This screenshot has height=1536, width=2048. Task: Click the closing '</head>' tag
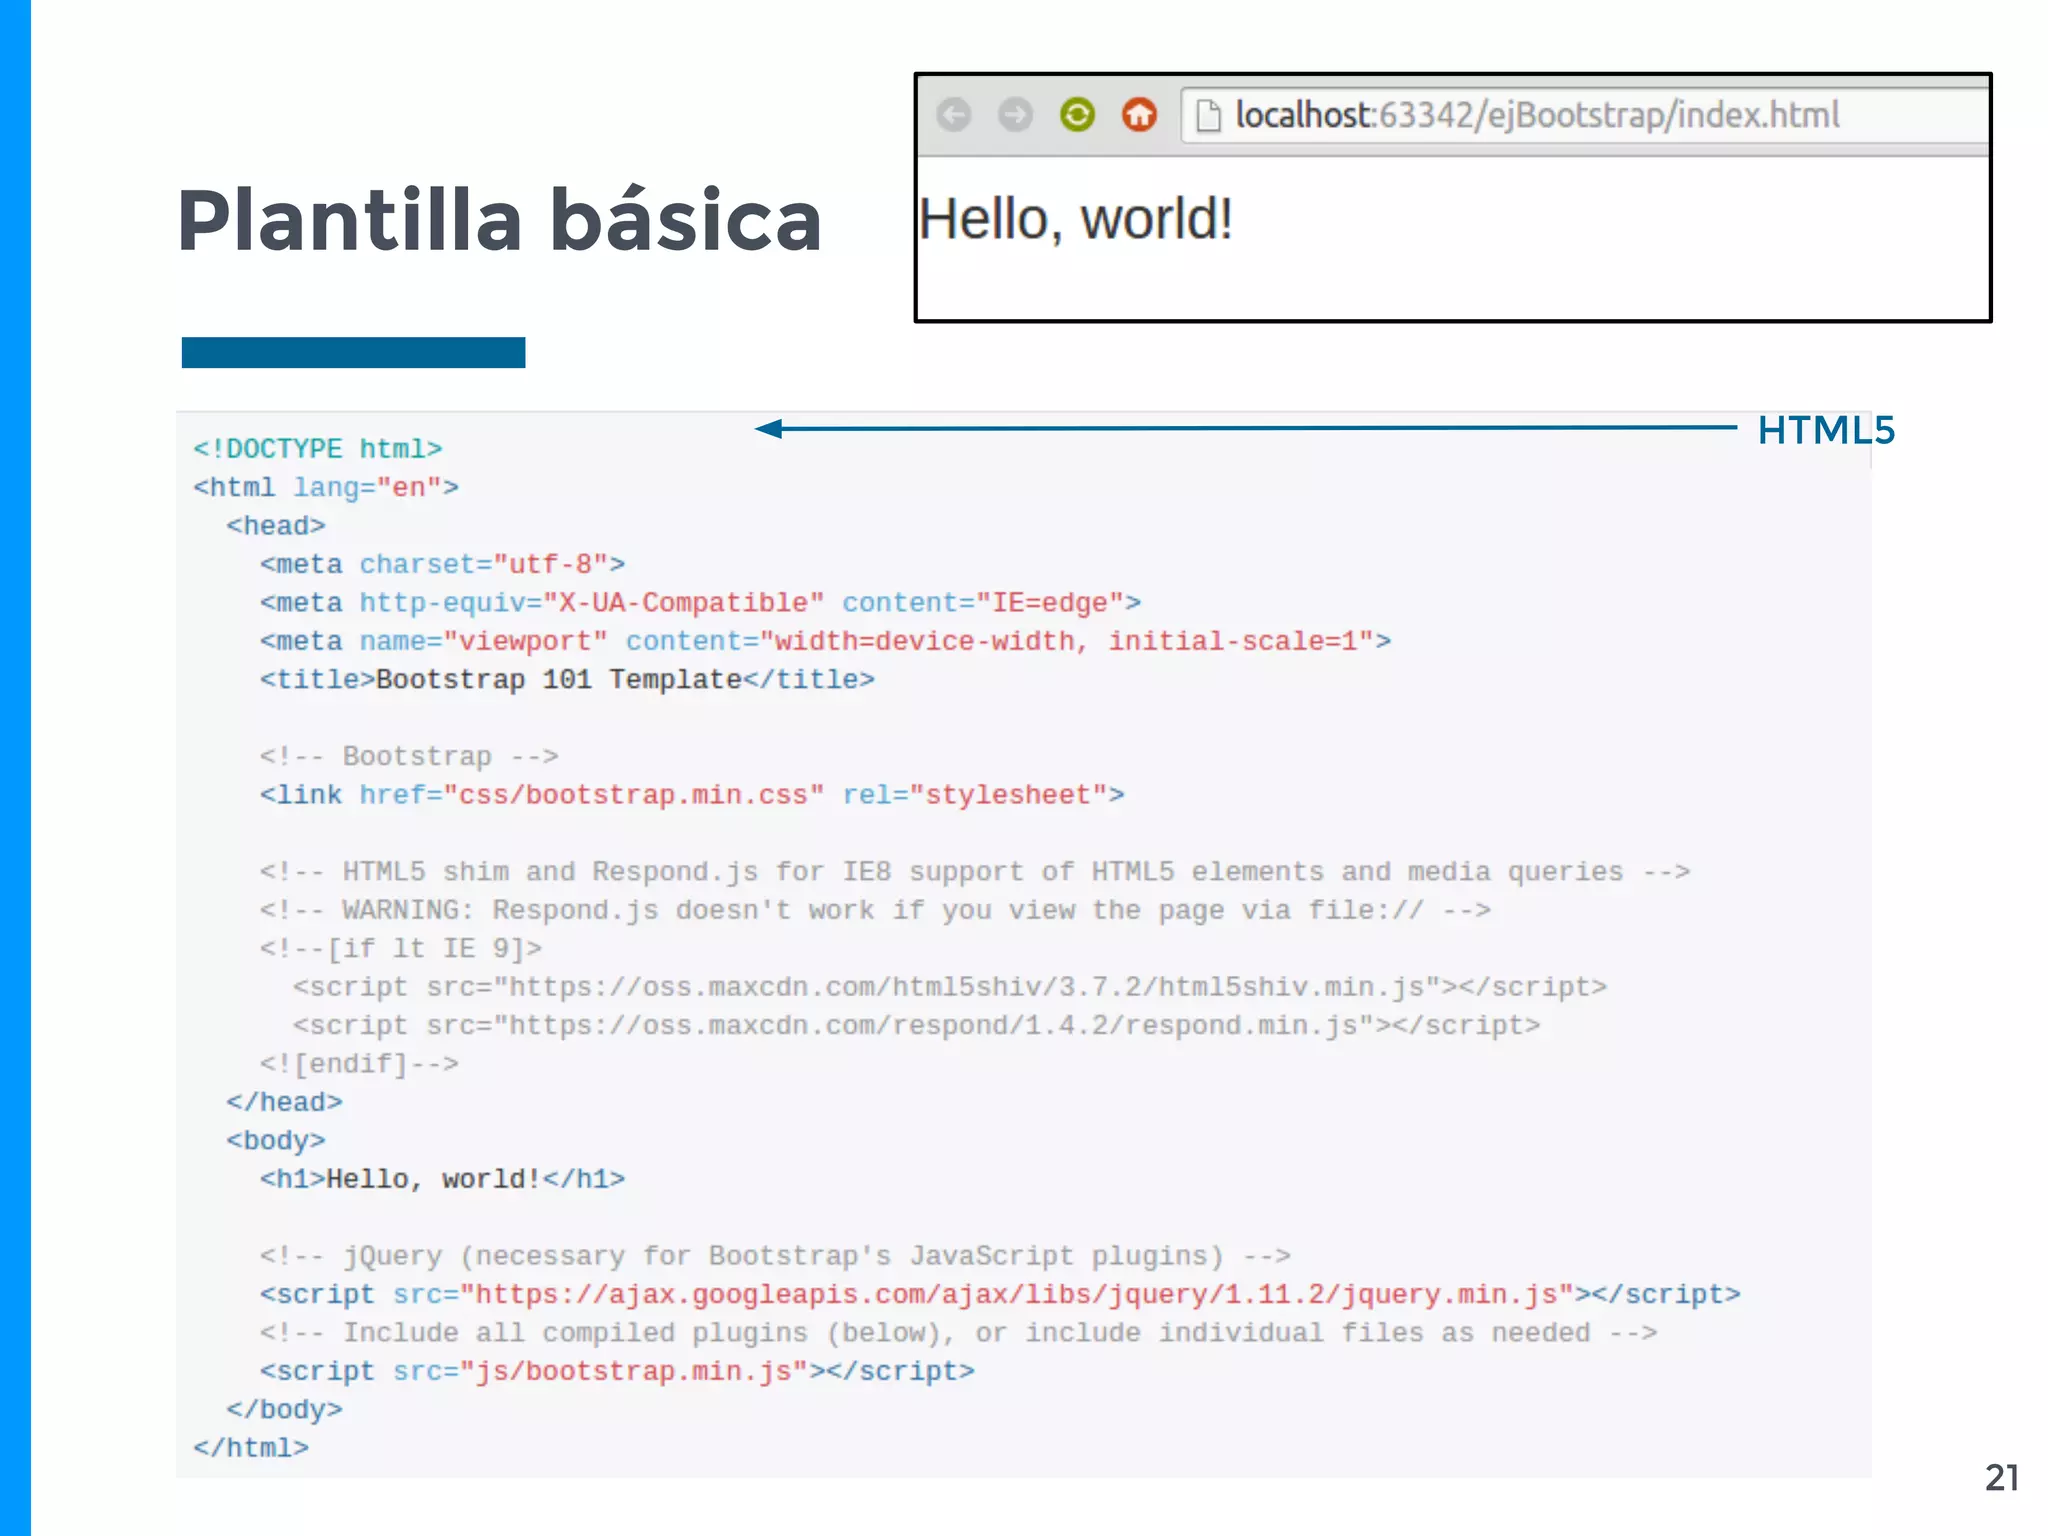point(284,1102)
